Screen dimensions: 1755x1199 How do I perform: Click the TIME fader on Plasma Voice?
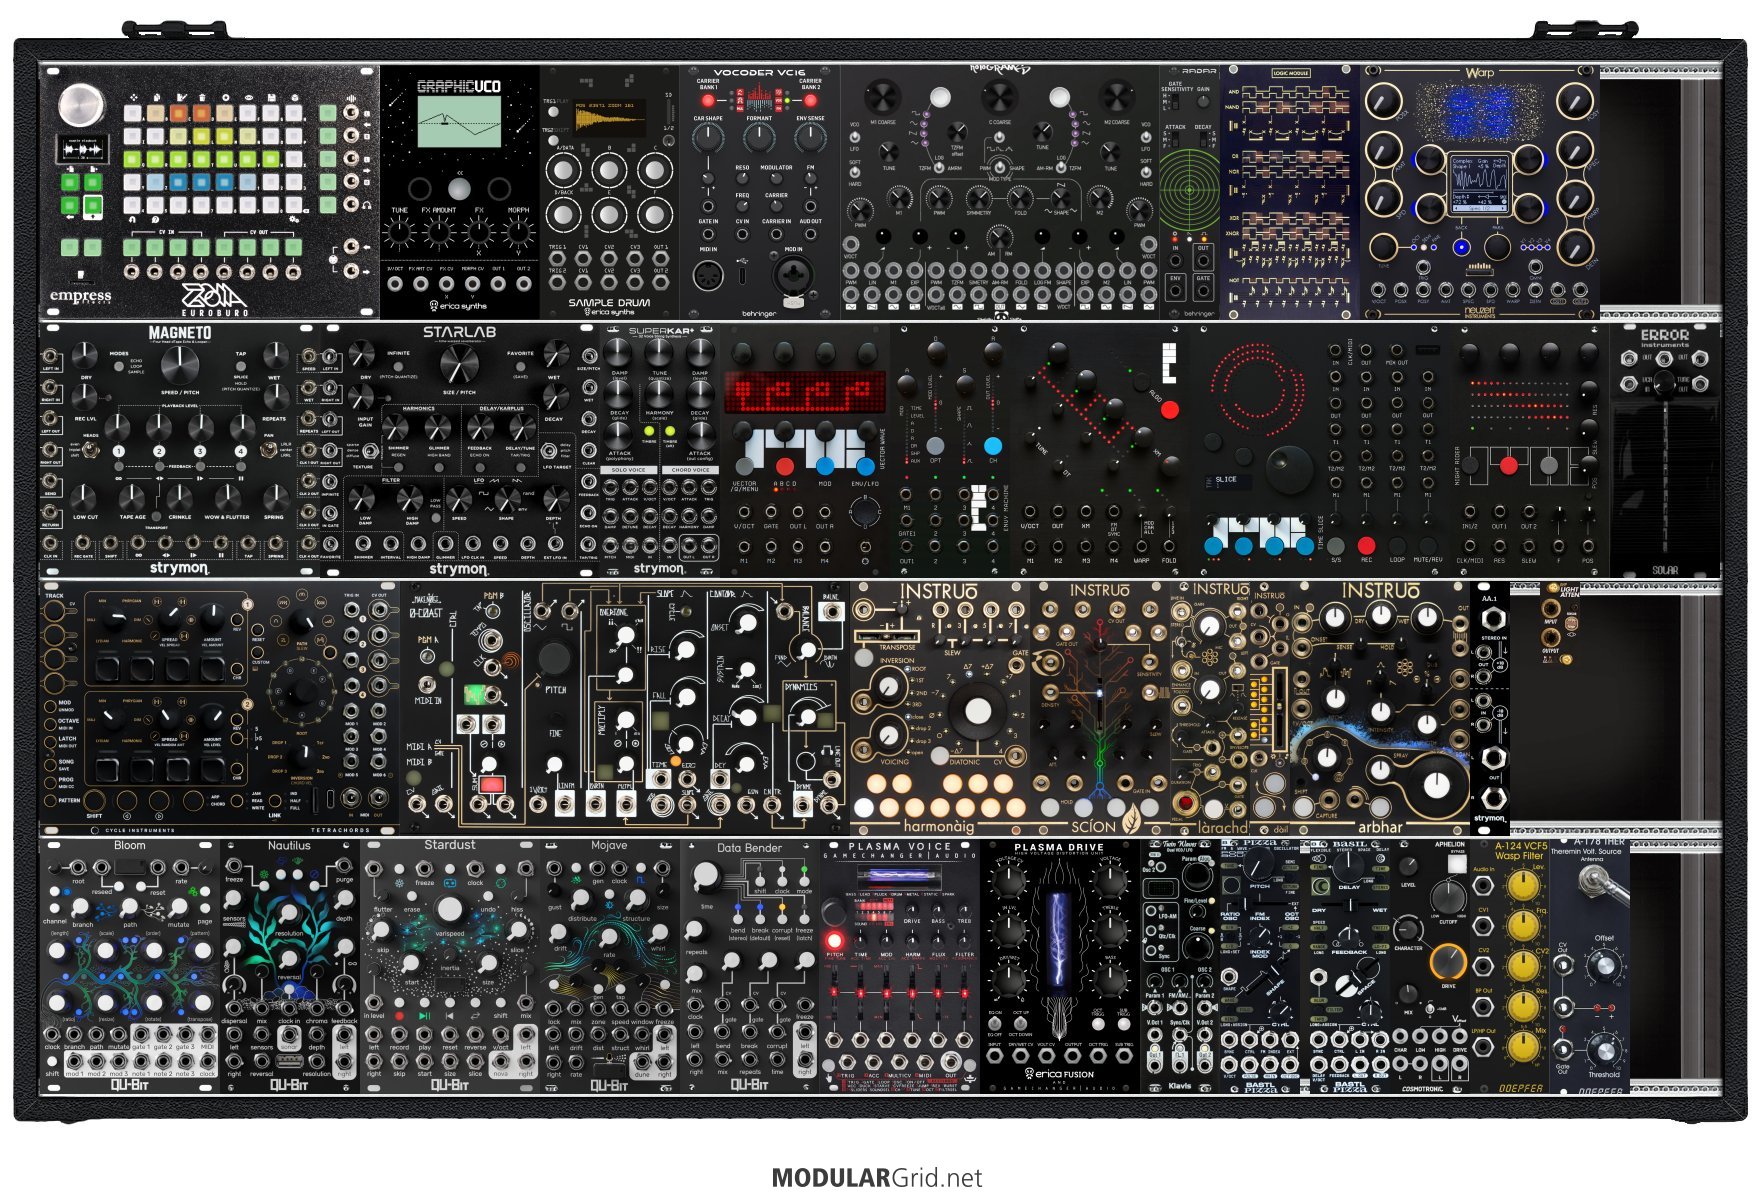coord(861,992)
